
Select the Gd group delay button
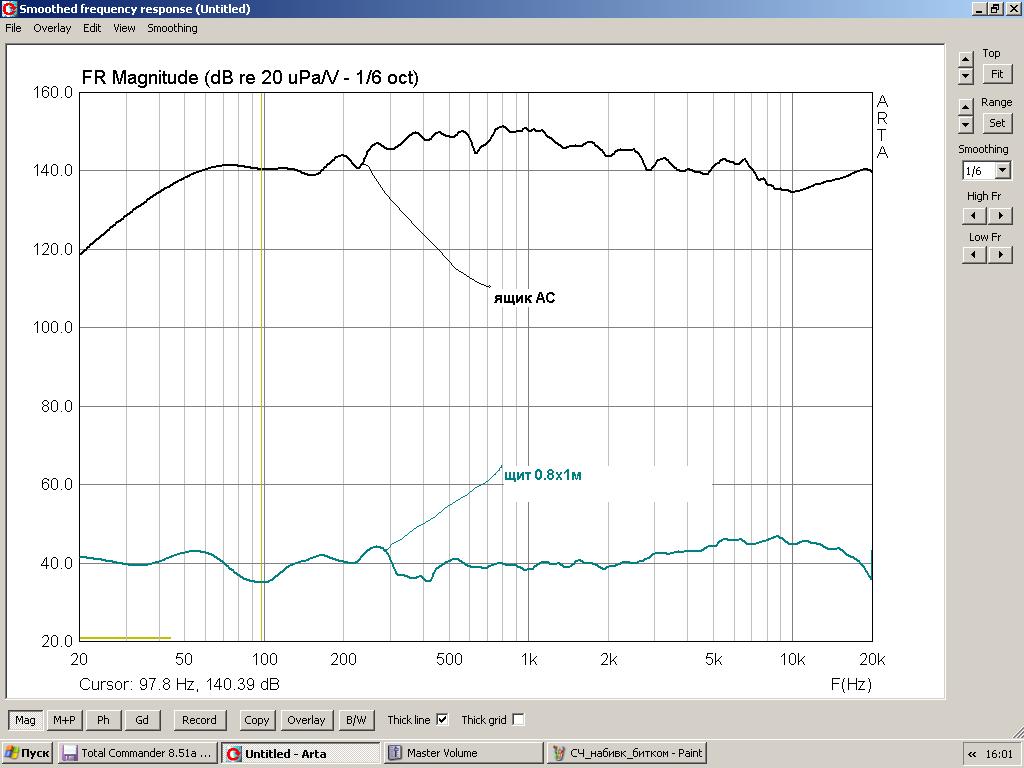142,720
